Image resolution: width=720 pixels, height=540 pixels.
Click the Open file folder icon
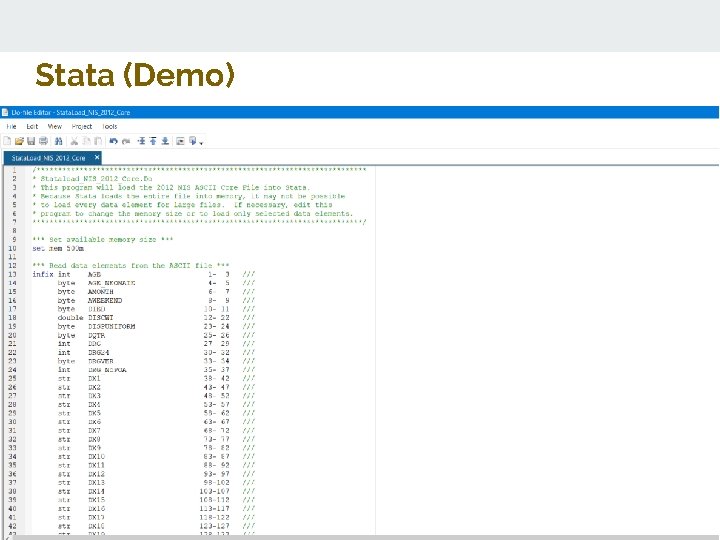coord(19,141)
